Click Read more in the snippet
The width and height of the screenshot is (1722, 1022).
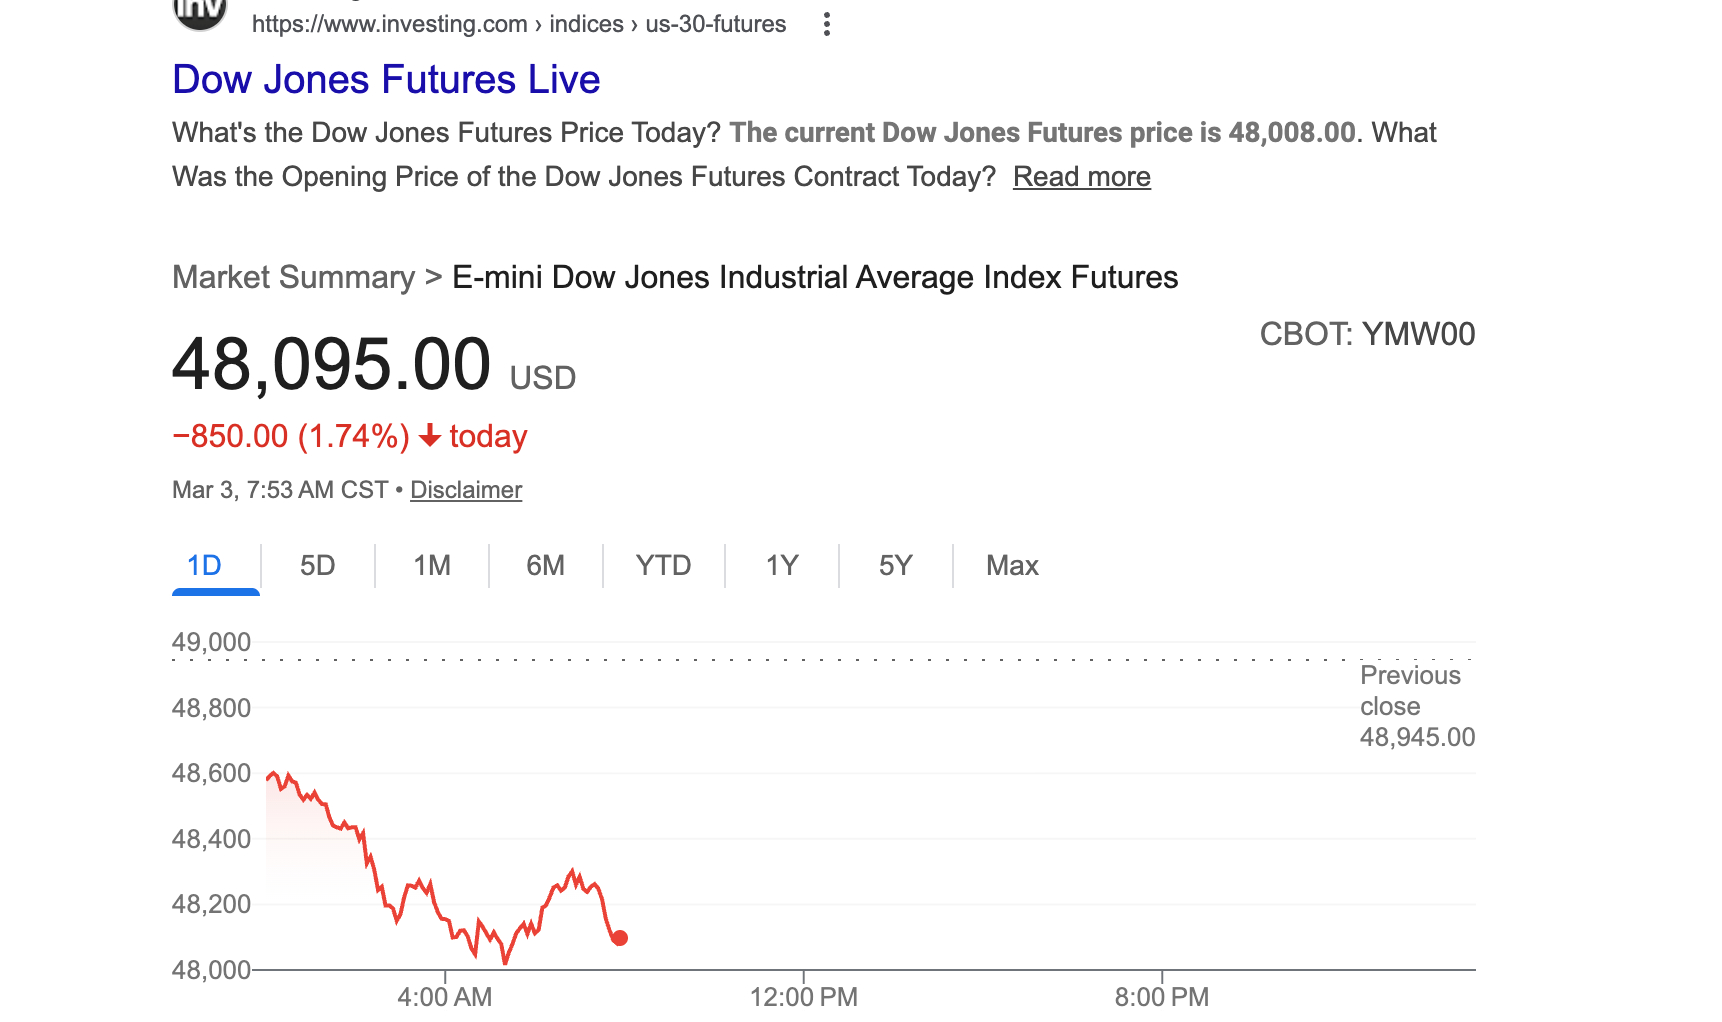pos(1081,177)
